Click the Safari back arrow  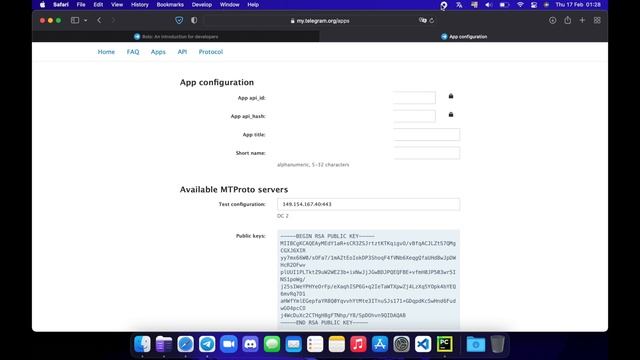pos(99,20)
